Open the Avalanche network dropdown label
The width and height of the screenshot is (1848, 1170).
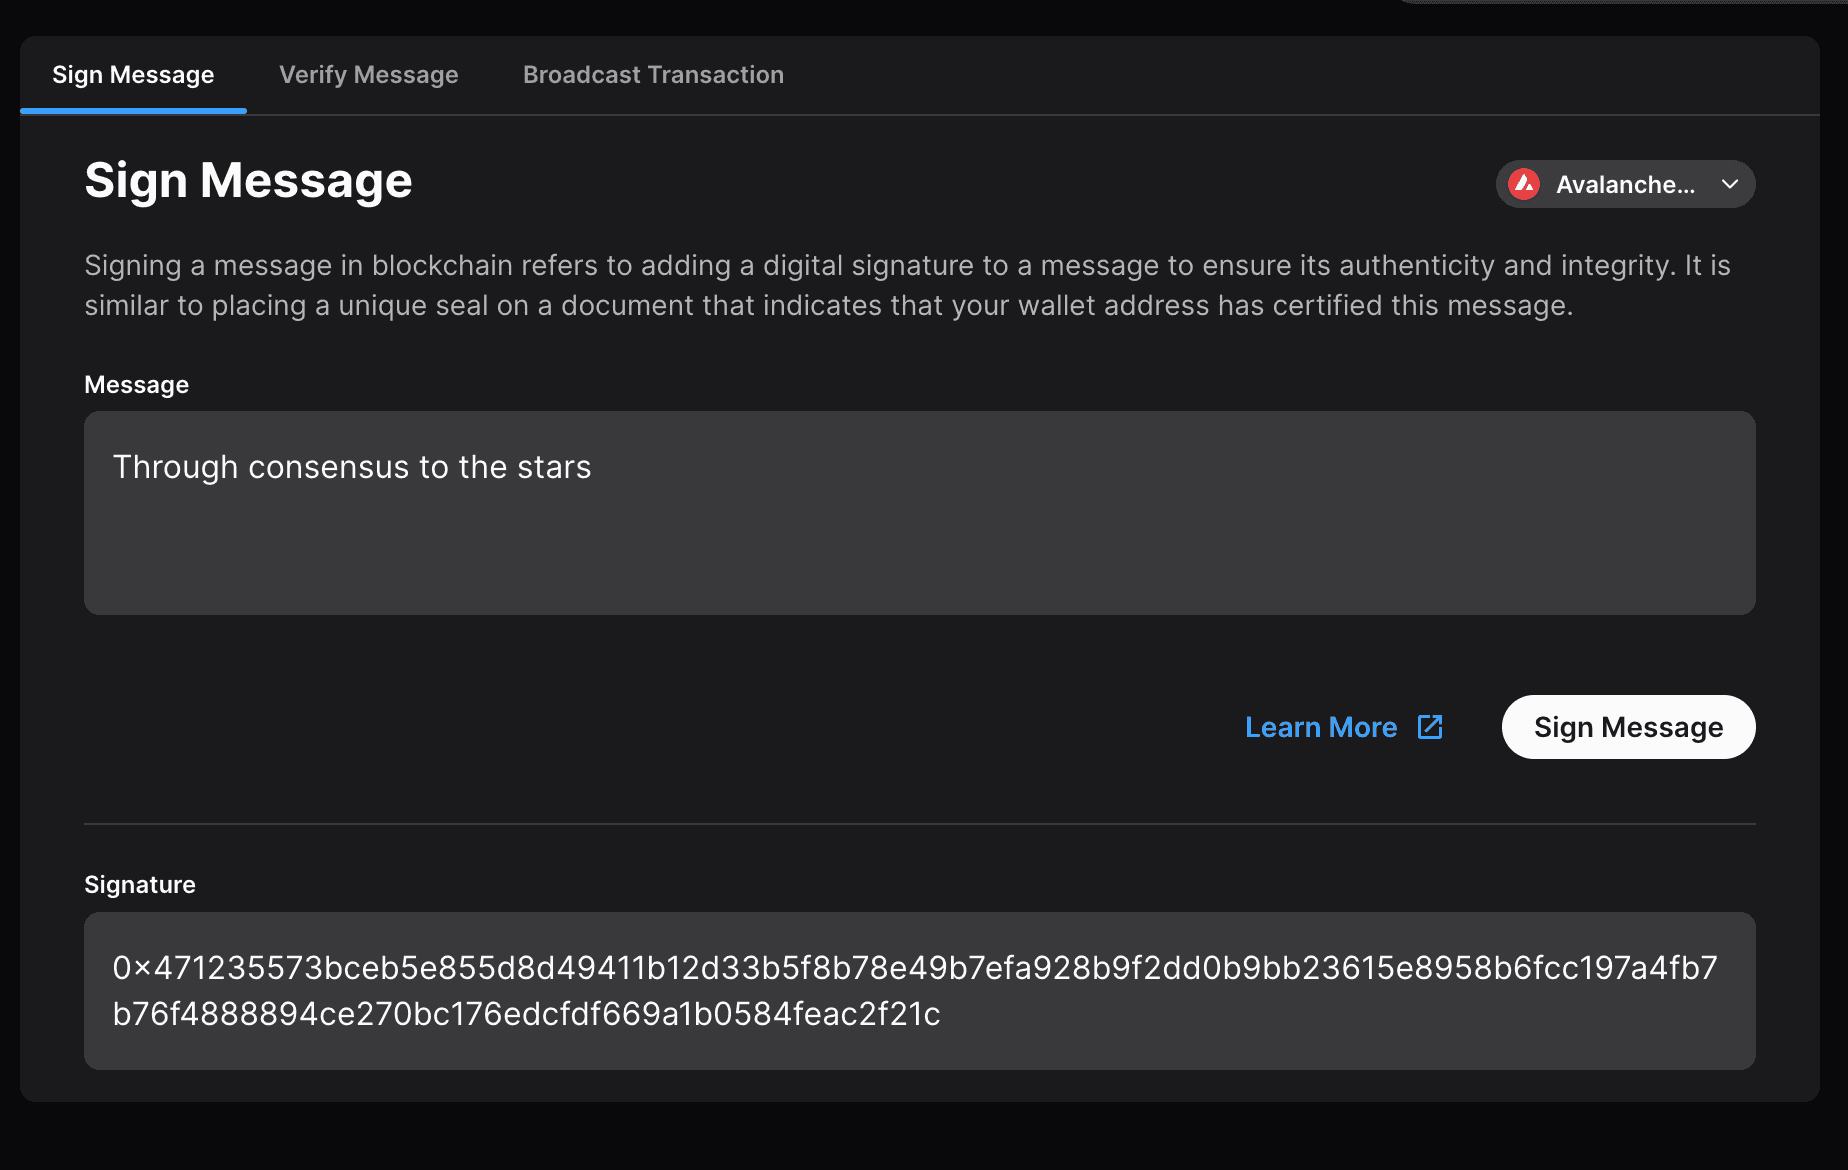point(1625,185)
